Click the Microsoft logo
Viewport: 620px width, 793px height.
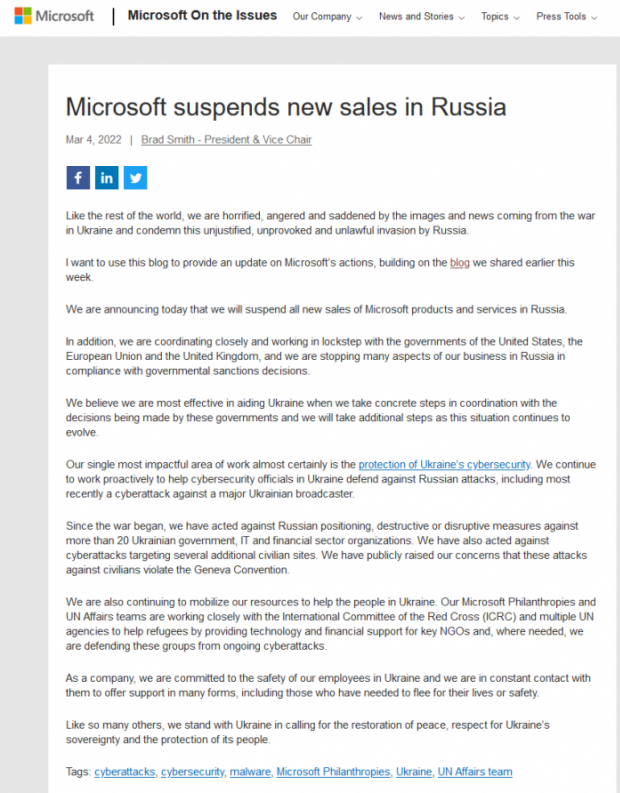click(54, 16)
